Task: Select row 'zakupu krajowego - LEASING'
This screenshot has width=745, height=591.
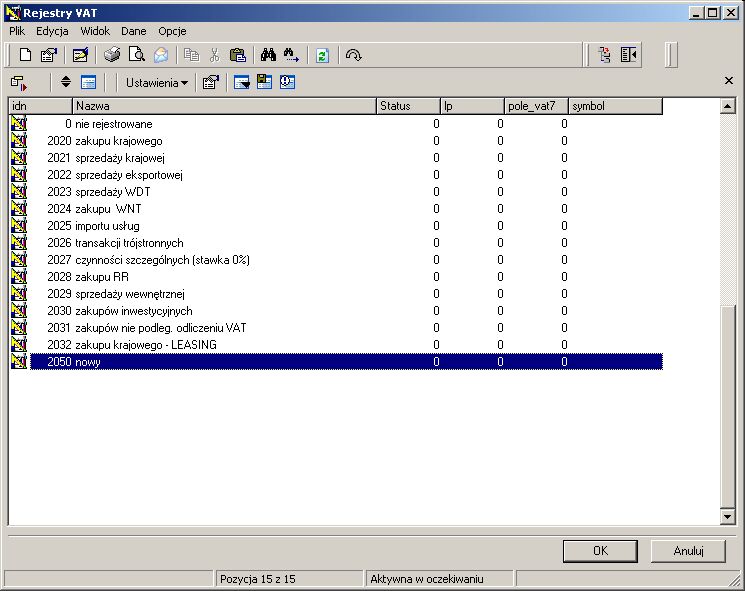Action: point(335,345)
